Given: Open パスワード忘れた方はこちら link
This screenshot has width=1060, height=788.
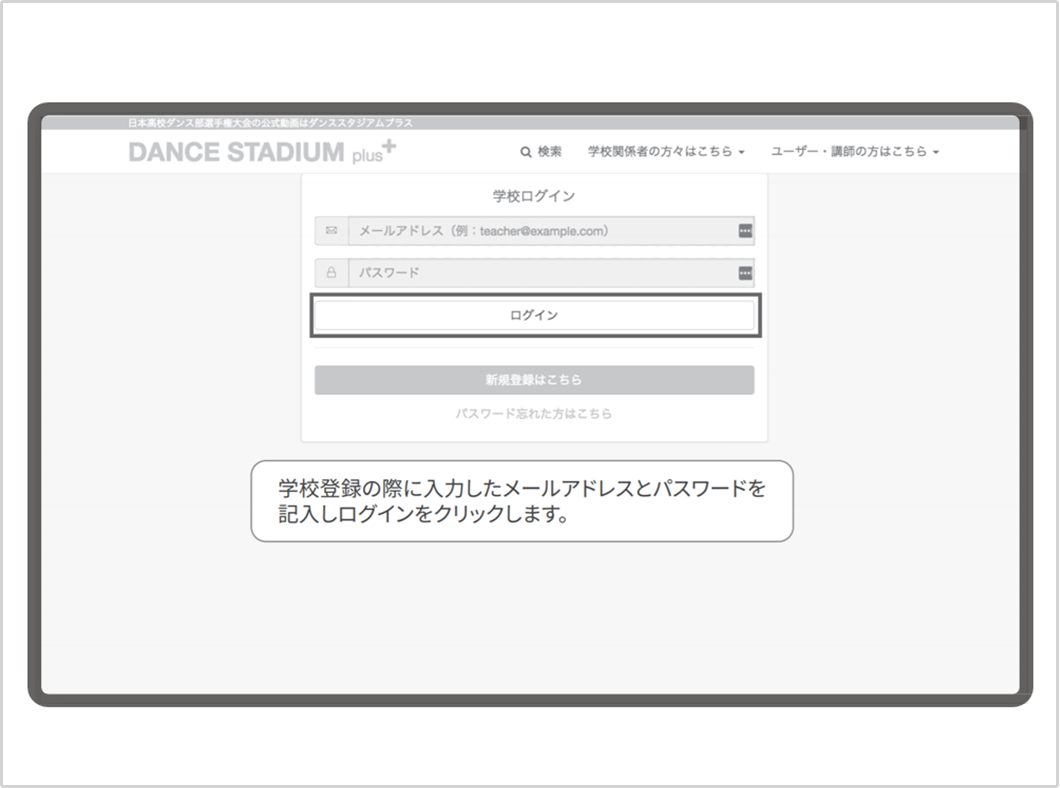Looking at the screenshot, I should [533, 414].
